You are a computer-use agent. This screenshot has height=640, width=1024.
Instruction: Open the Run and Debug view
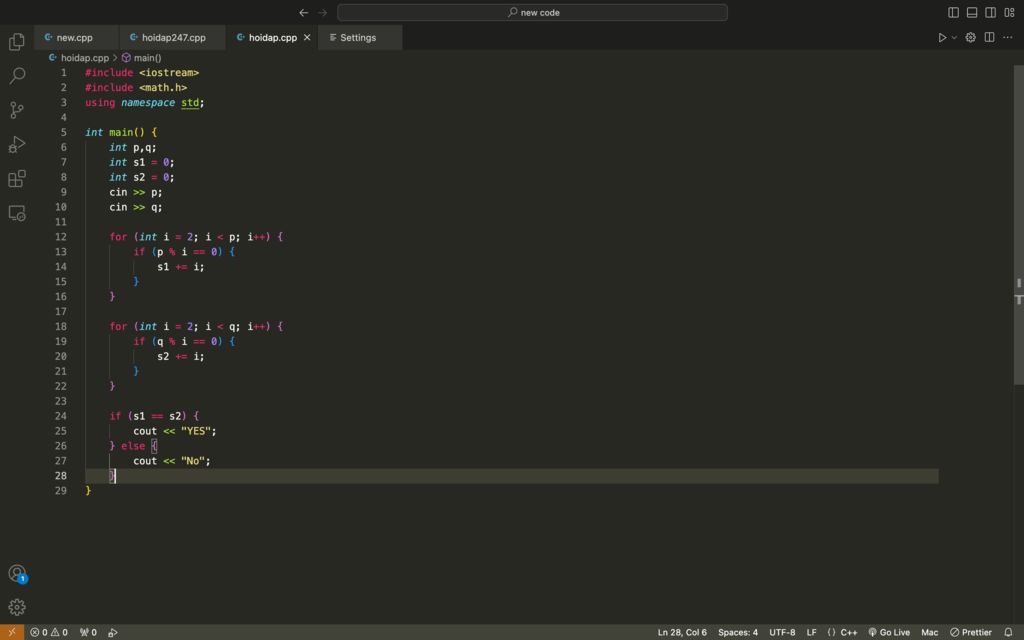tap(17, 144)
